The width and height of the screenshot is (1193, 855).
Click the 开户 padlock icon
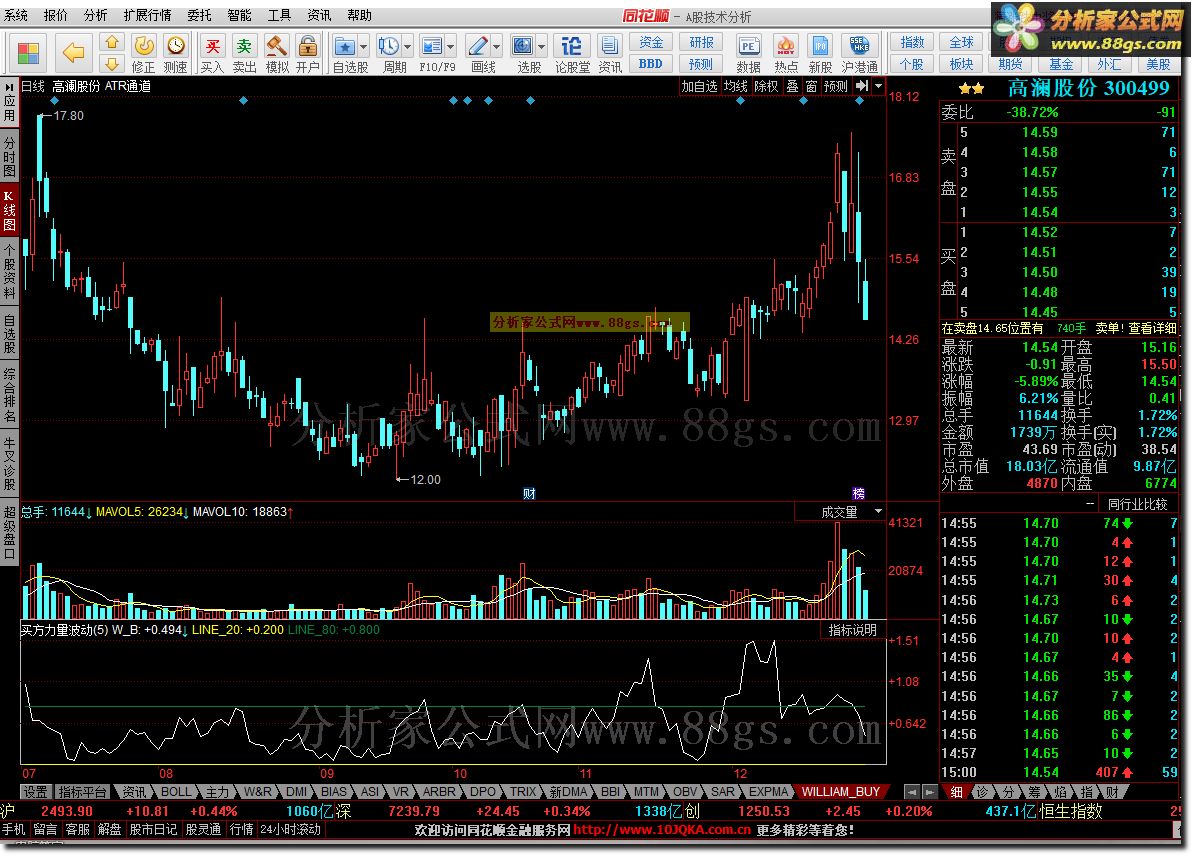click(307, 46)
